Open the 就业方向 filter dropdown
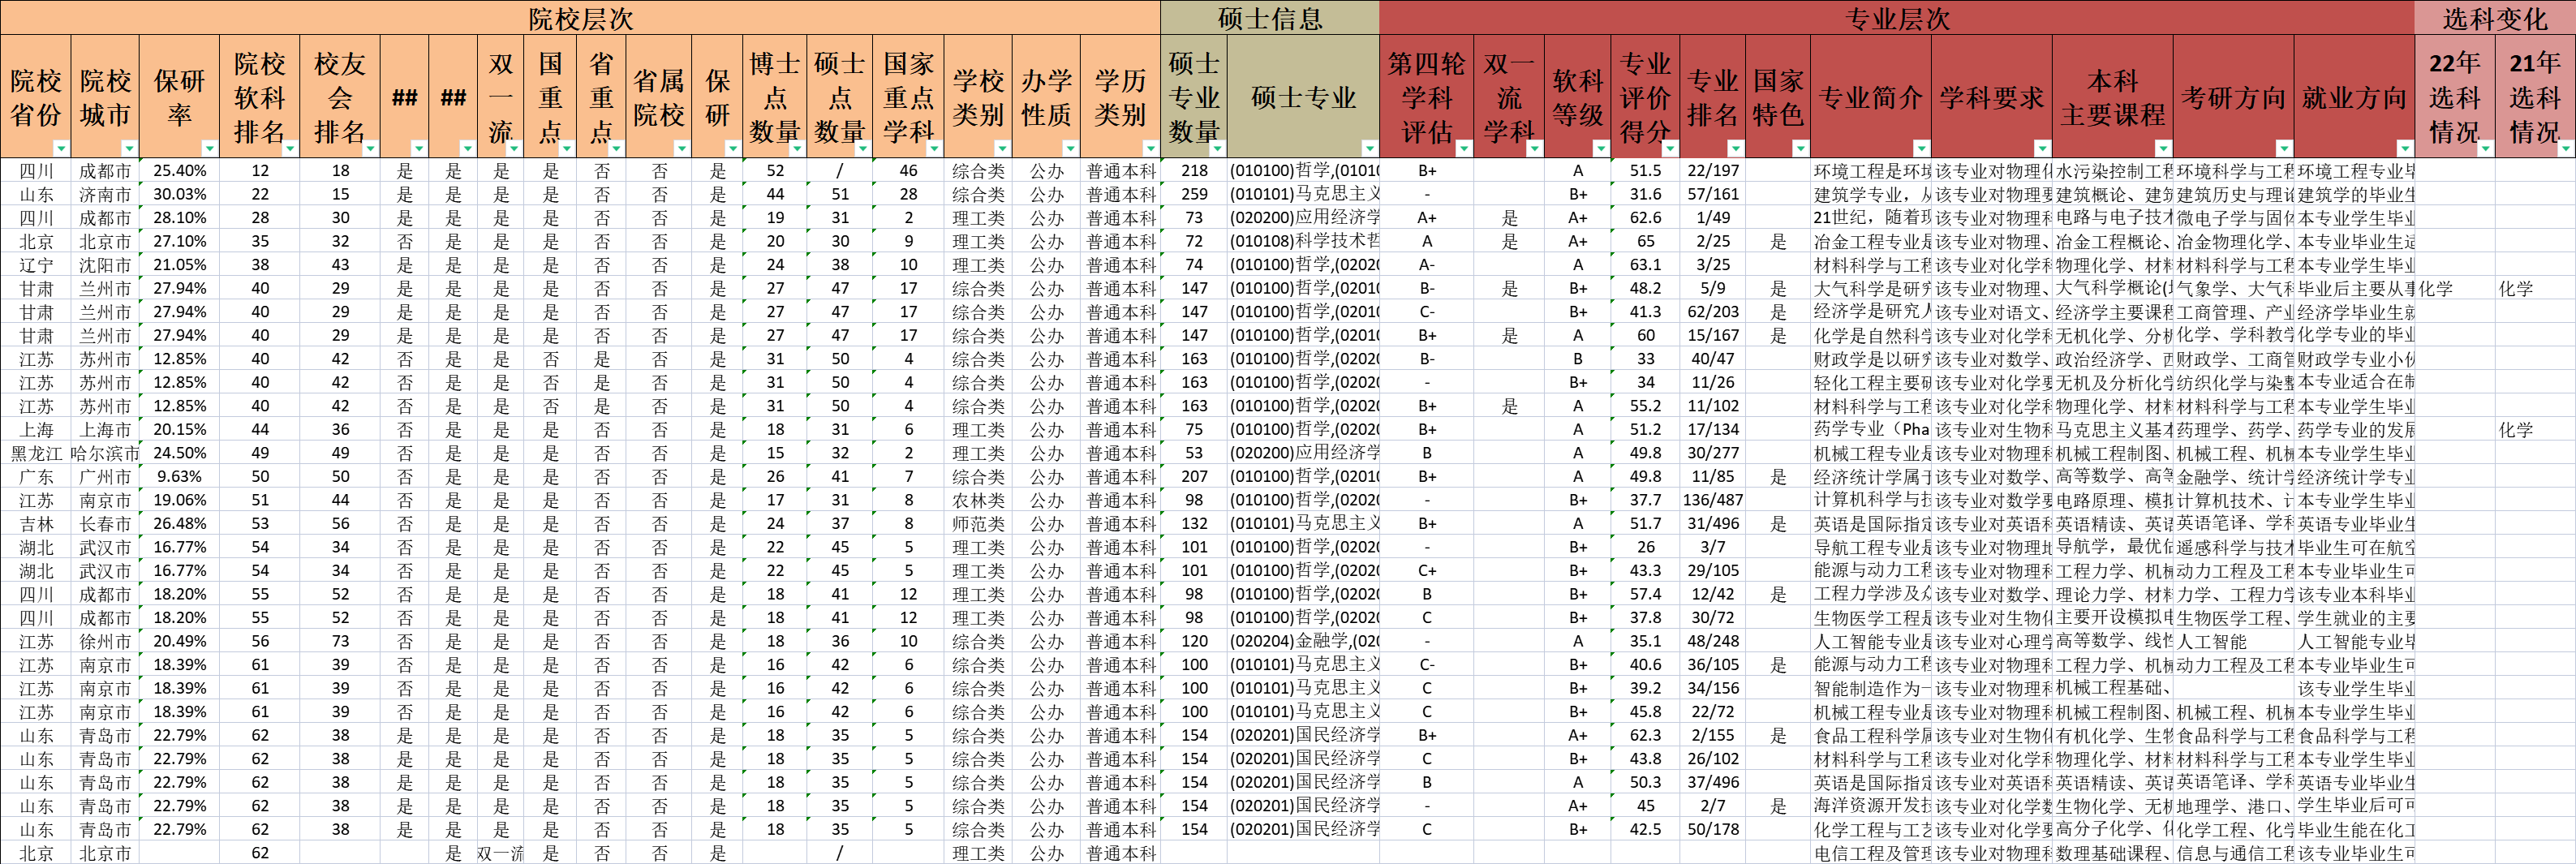The height and width of the screenshot is (864, 2576). [x=2405, y=148]
